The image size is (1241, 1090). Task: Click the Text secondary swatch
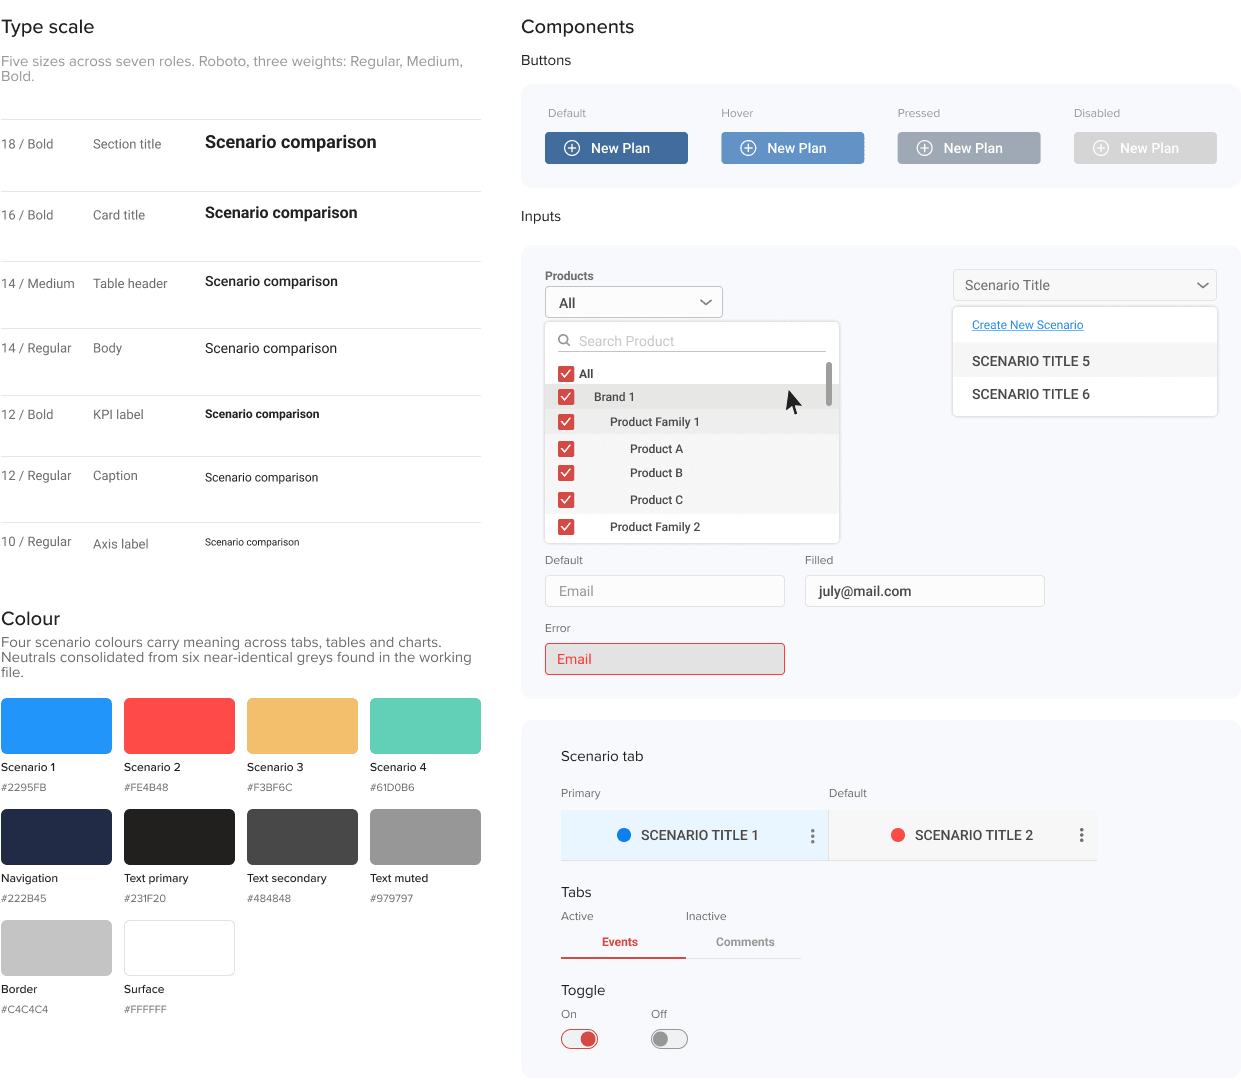click(302, 837)
